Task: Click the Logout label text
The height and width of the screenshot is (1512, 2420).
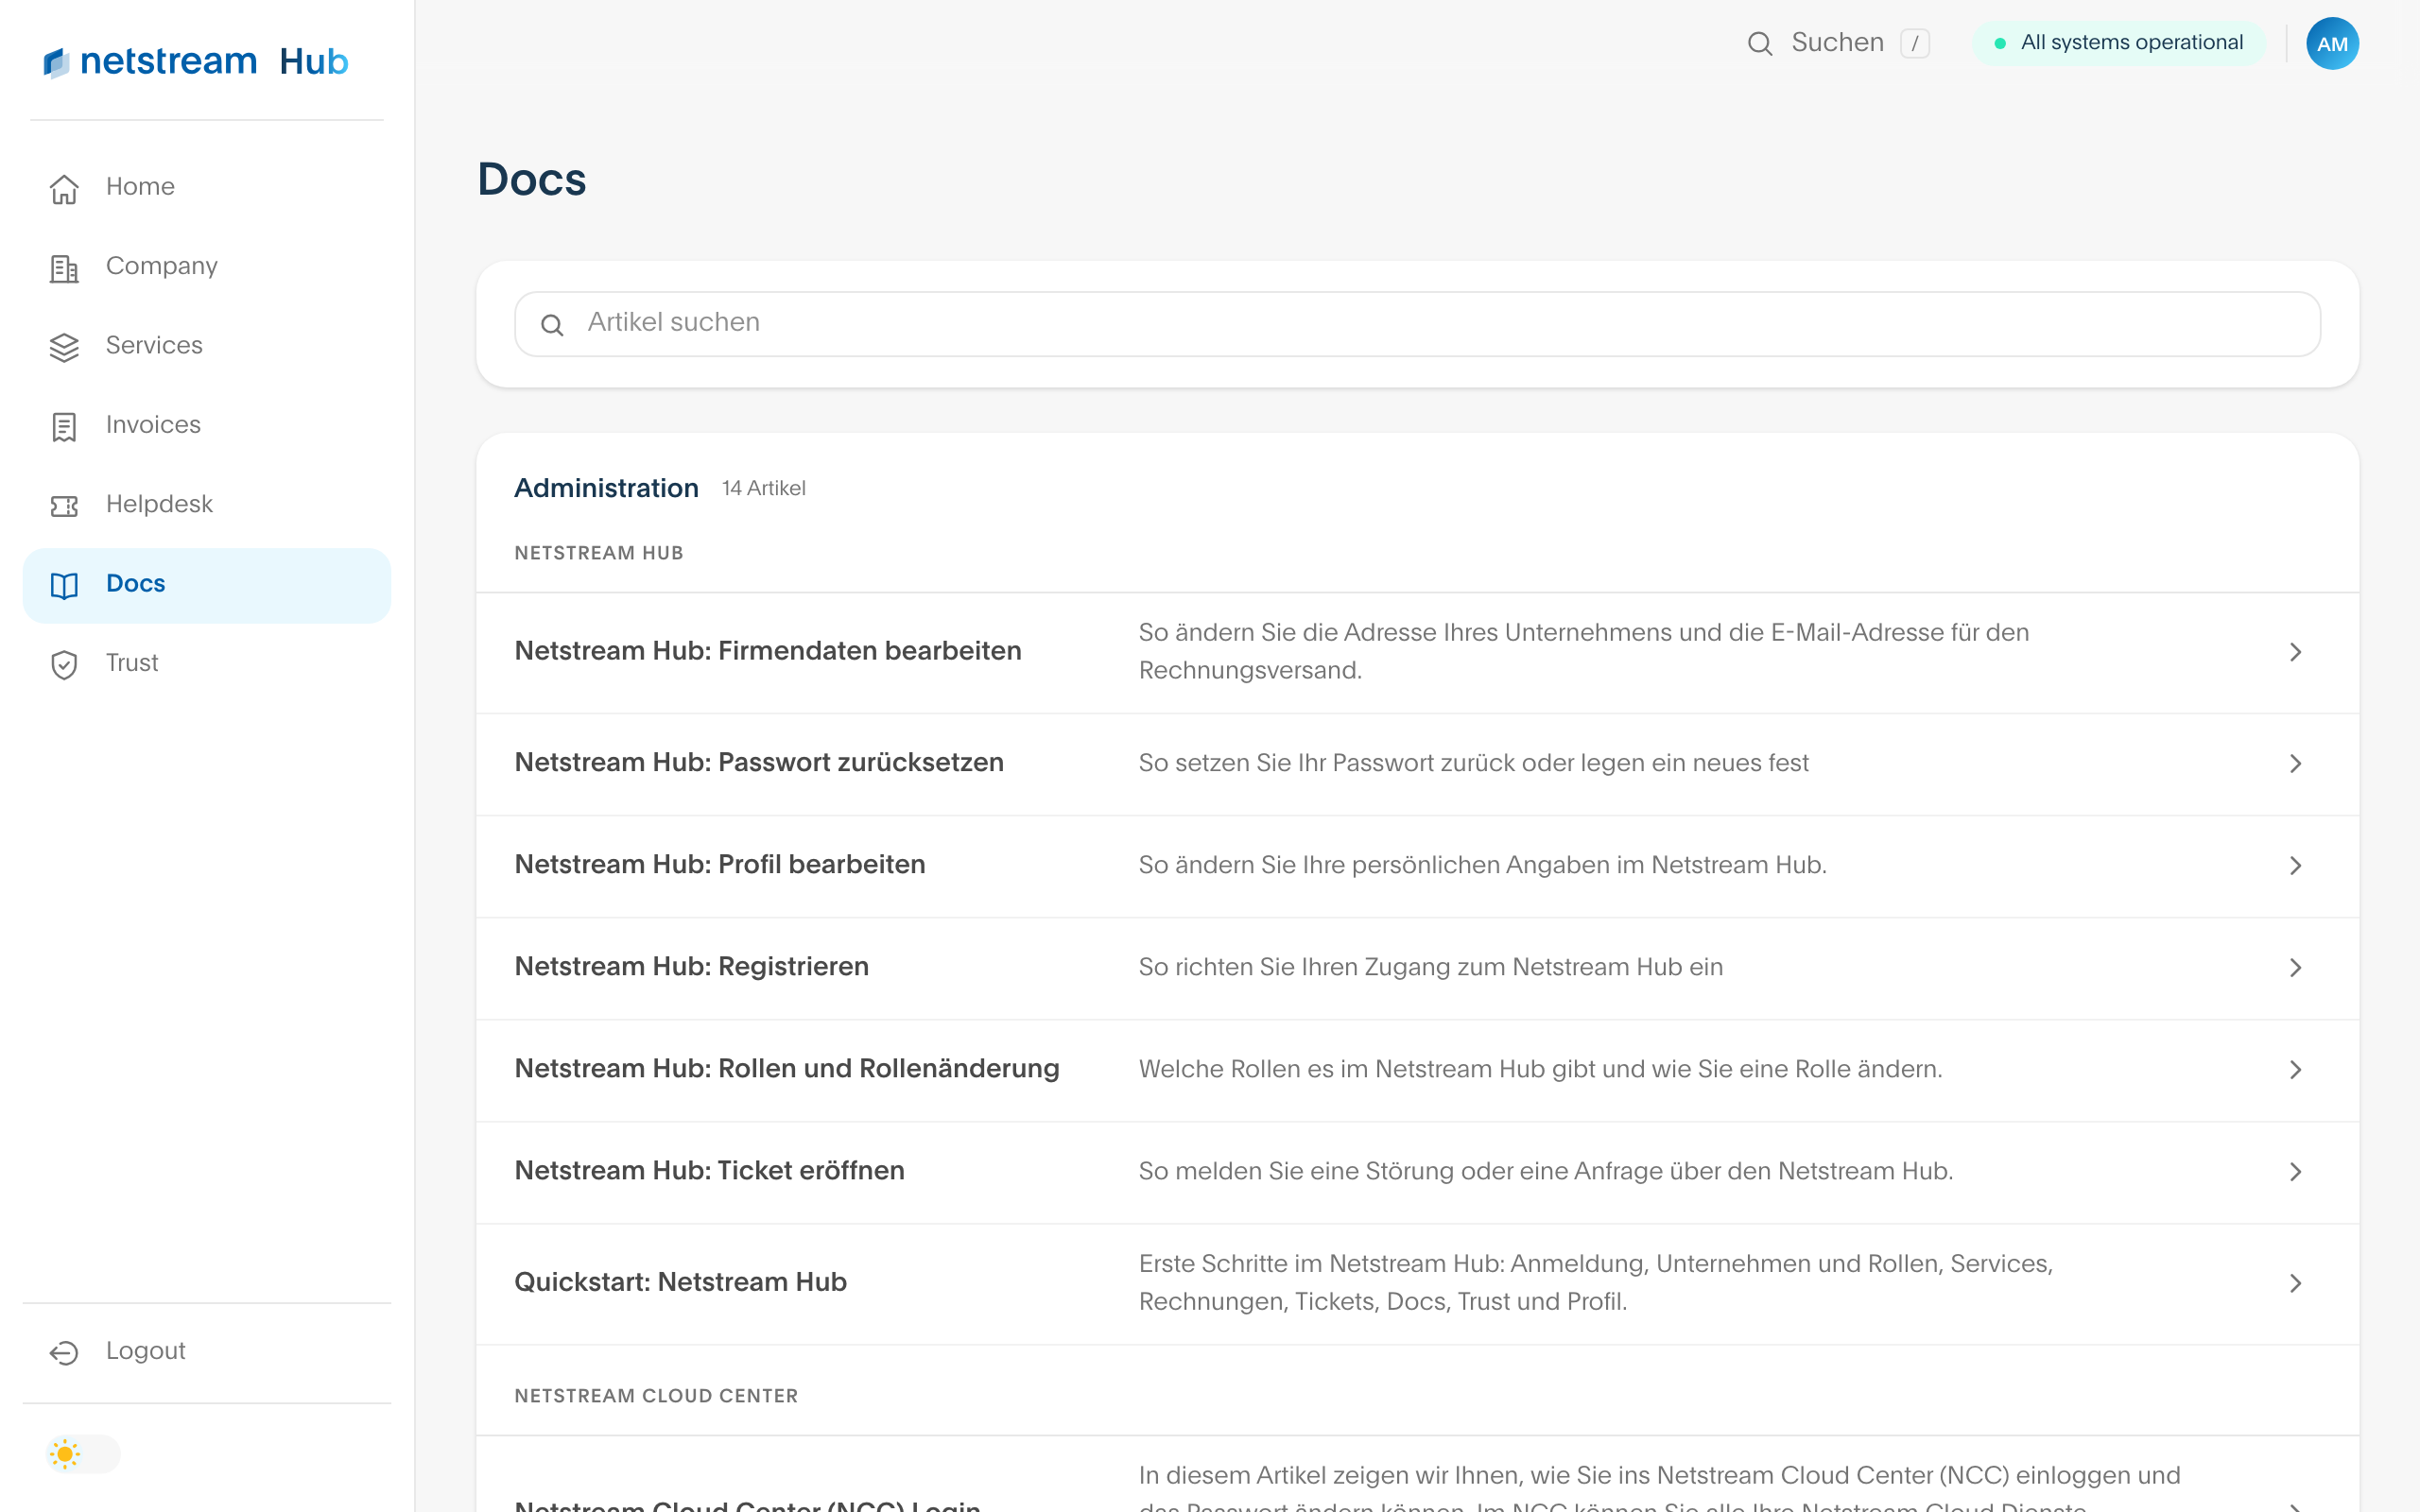Action: coord(145,1351)
